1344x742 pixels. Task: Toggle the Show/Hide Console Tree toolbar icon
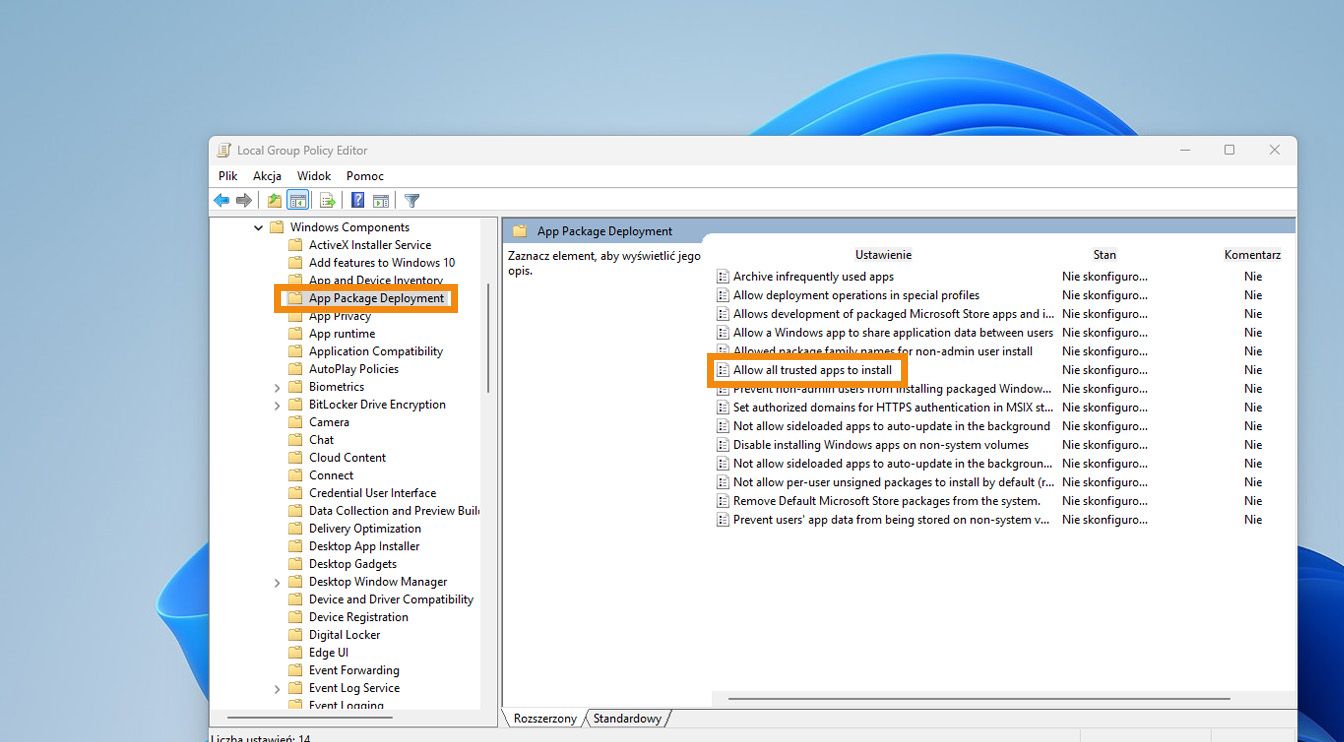tap(297, 200)
